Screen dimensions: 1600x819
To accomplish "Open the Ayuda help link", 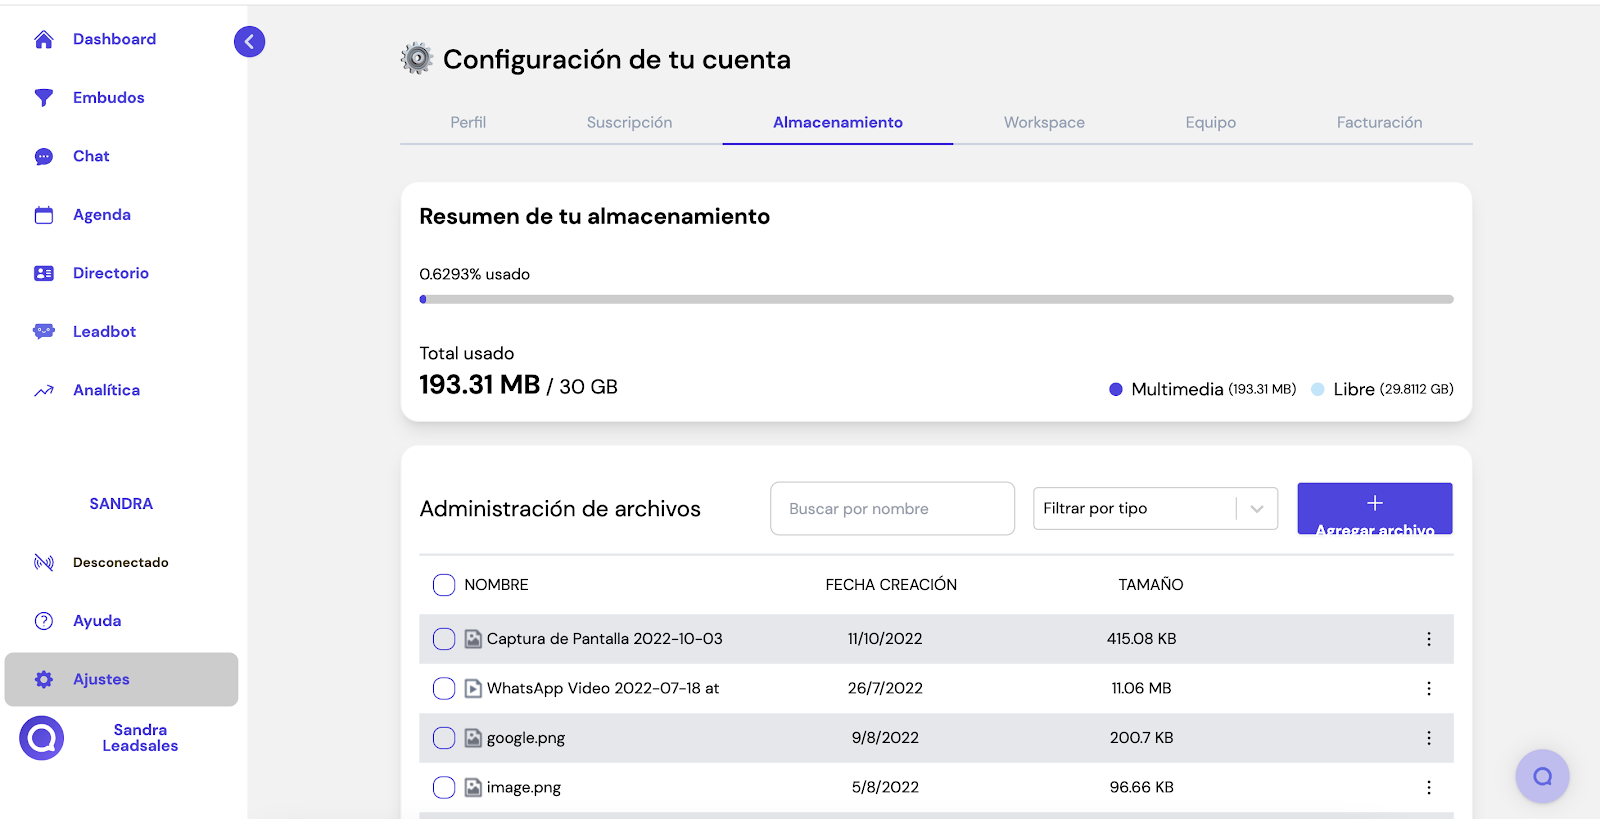I will (97, 621).
